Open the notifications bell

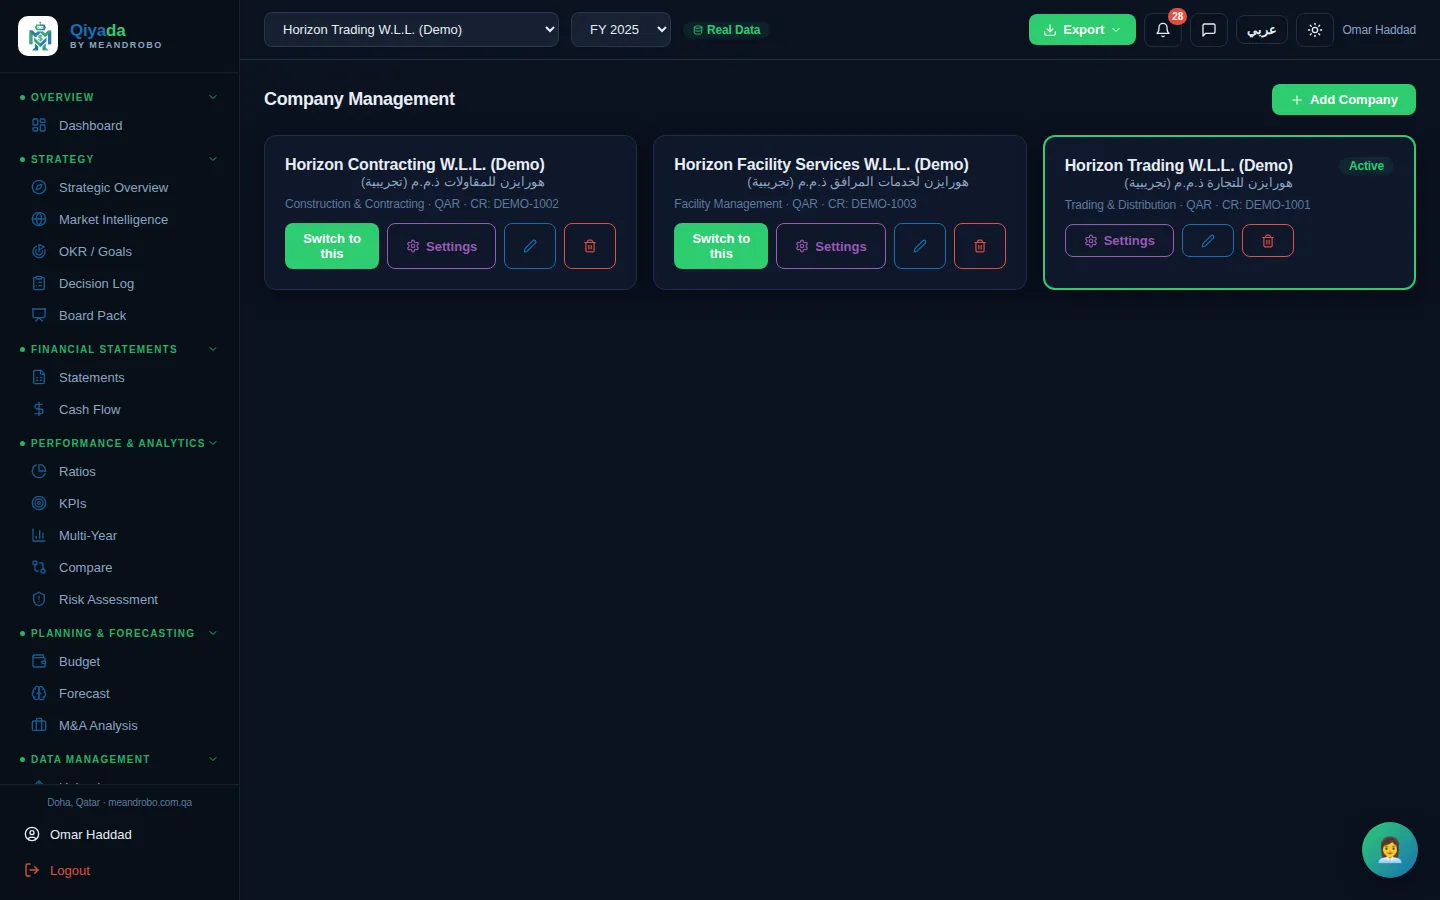[1162, 30]
